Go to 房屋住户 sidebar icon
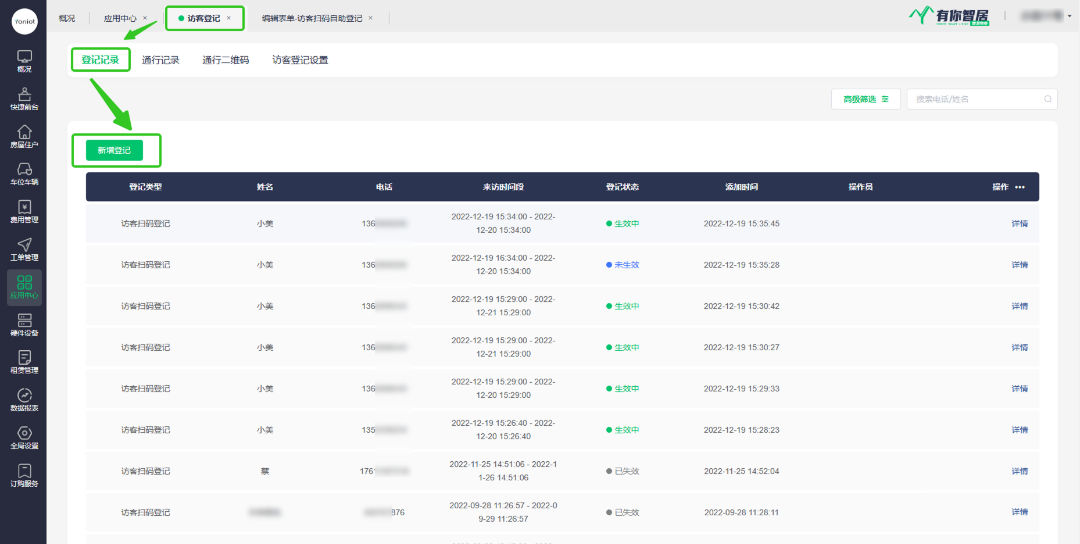This screenshot has height=544, width=1080. pos(23,136)
